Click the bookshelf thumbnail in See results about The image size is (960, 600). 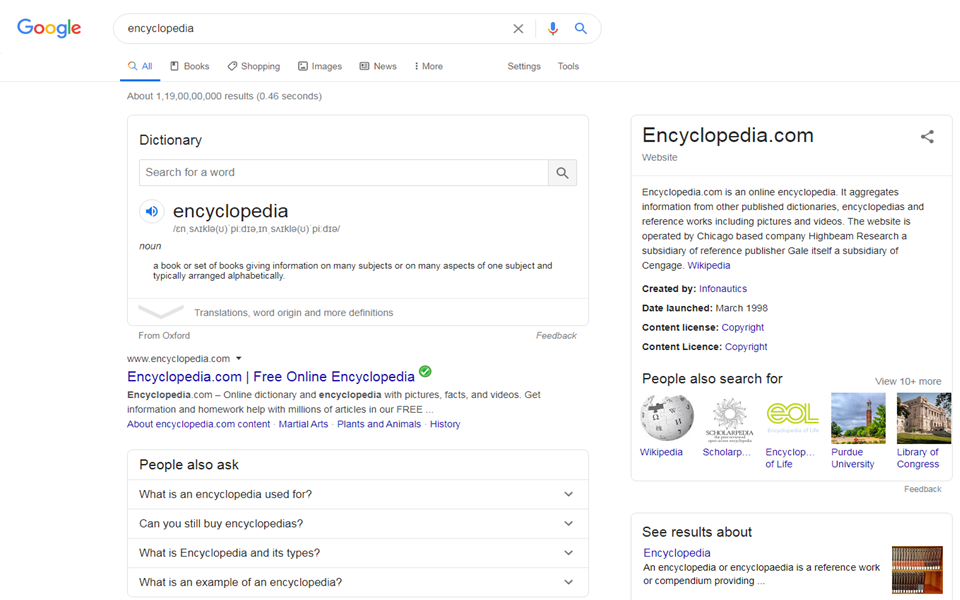click(x=917, y=569)
